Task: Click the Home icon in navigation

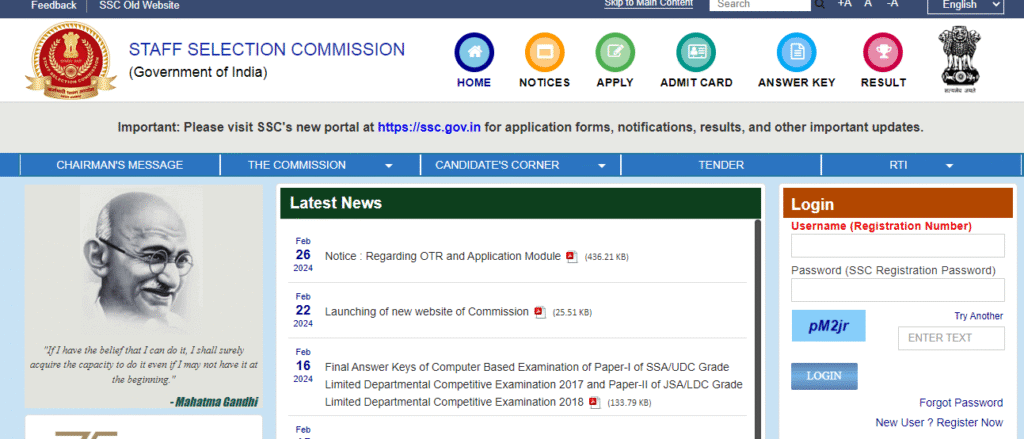Action: pos(474,52)
